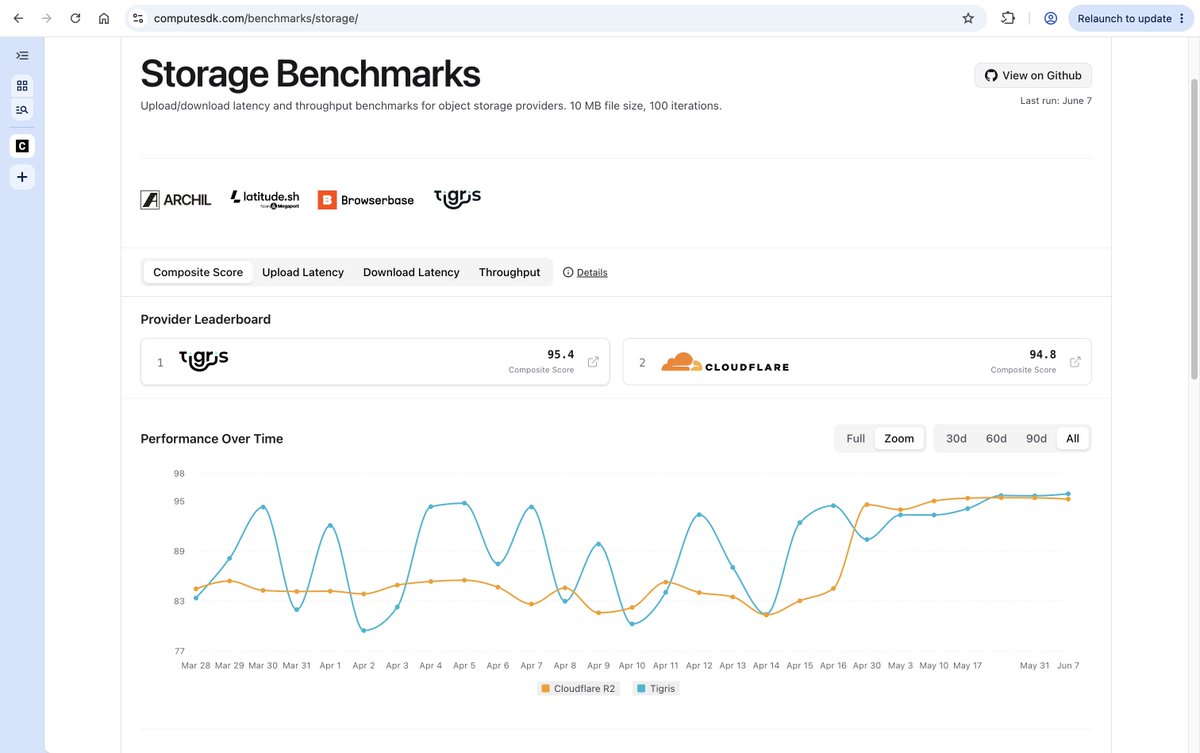View site information in address bar
The image size is (1200, 753).
click(138, 18)
